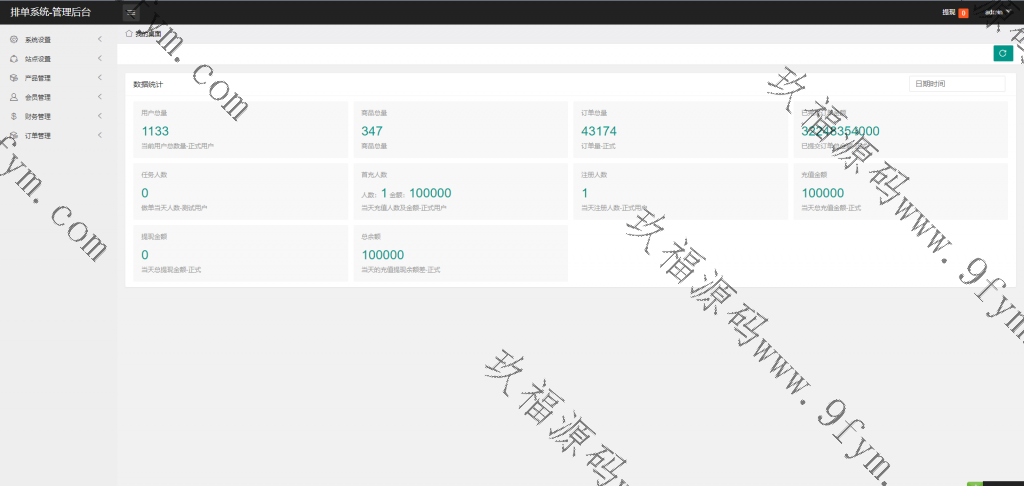Open the admin user dropdown

[997, 12]
